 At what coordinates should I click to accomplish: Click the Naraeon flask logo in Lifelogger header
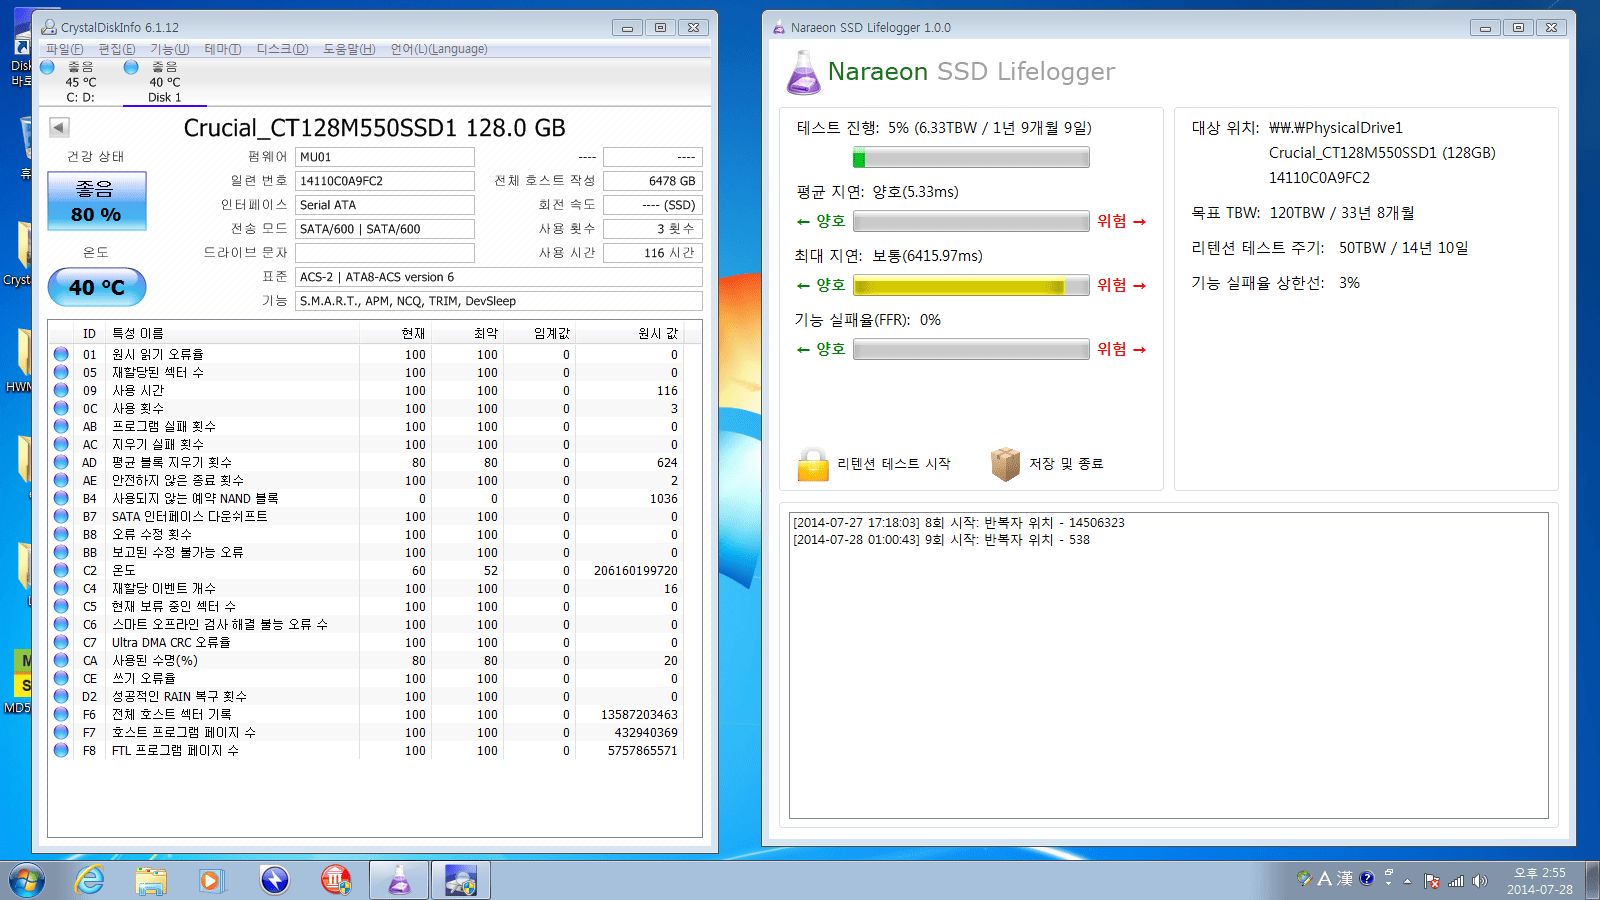[803, 72]
